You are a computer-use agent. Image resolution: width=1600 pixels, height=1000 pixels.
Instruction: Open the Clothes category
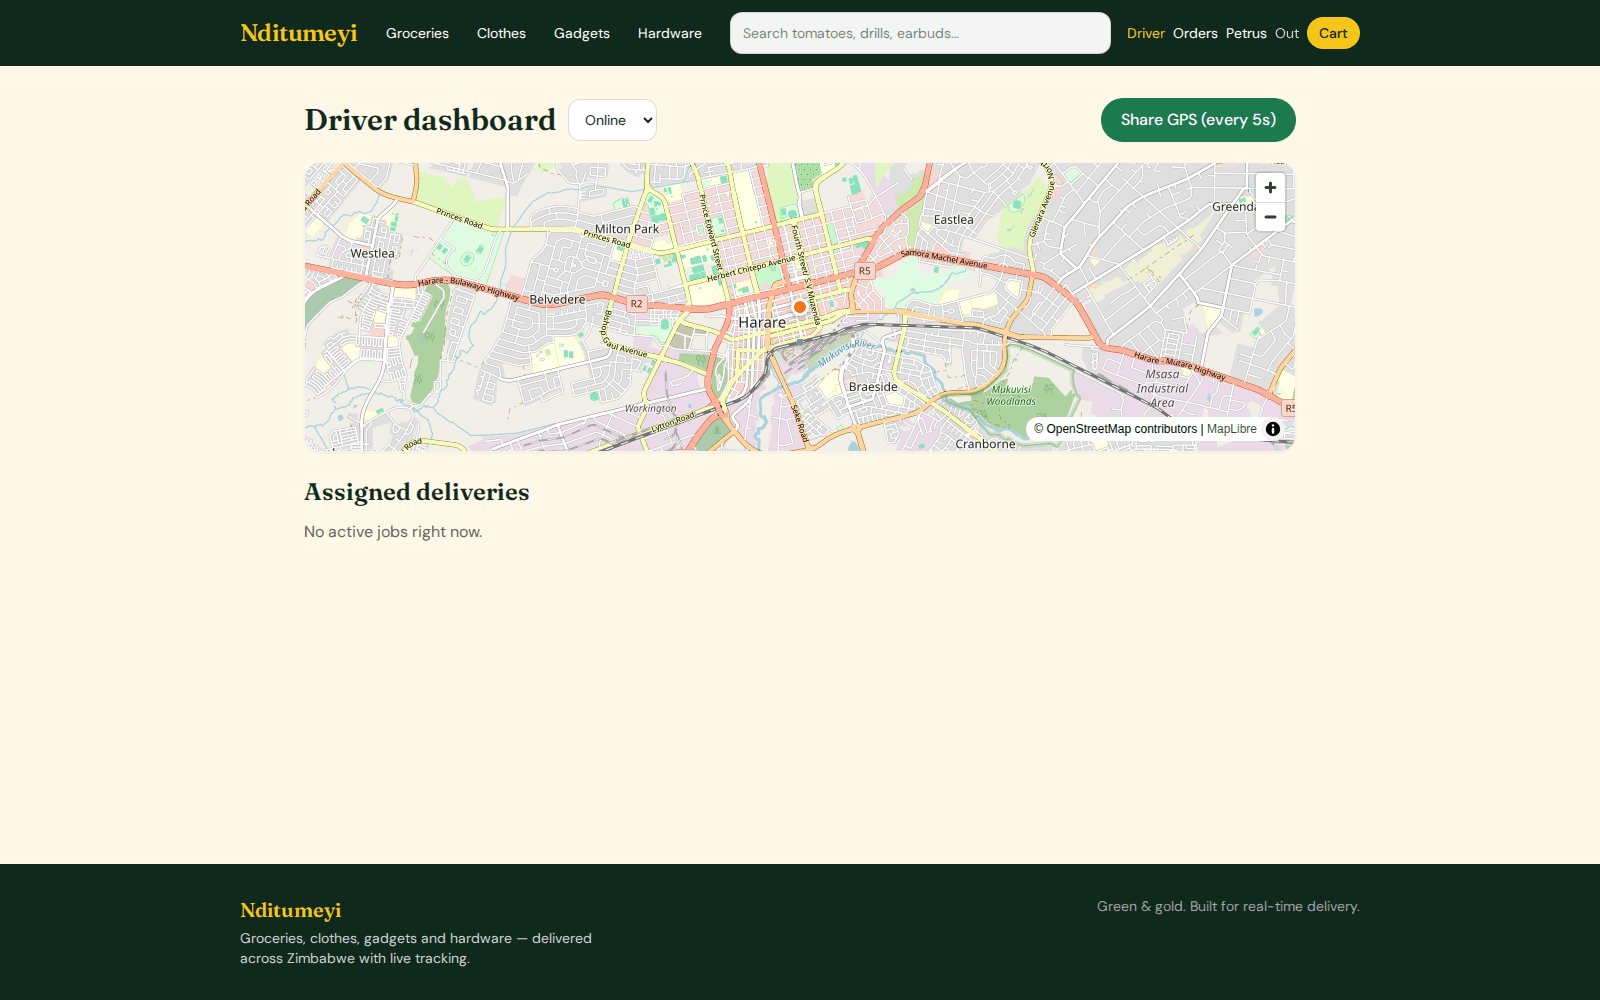pos(501,33)
